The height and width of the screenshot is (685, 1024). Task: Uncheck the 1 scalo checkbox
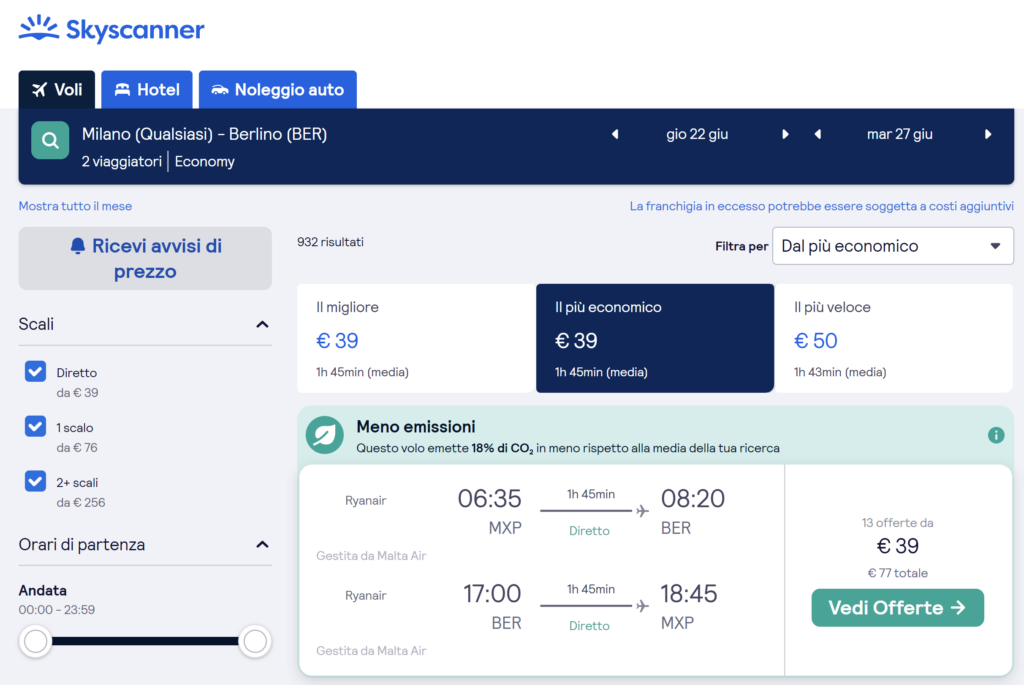pos(36,427)
